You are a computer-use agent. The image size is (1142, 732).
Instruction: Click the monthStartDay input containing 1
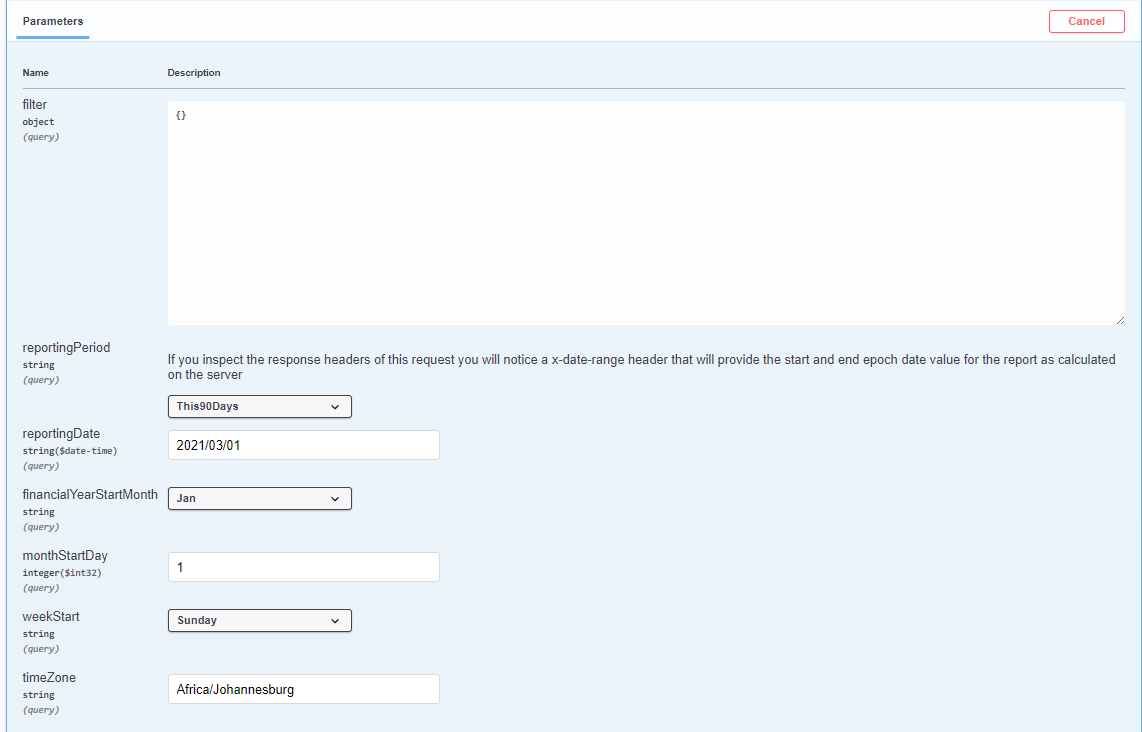click(303, 567)
